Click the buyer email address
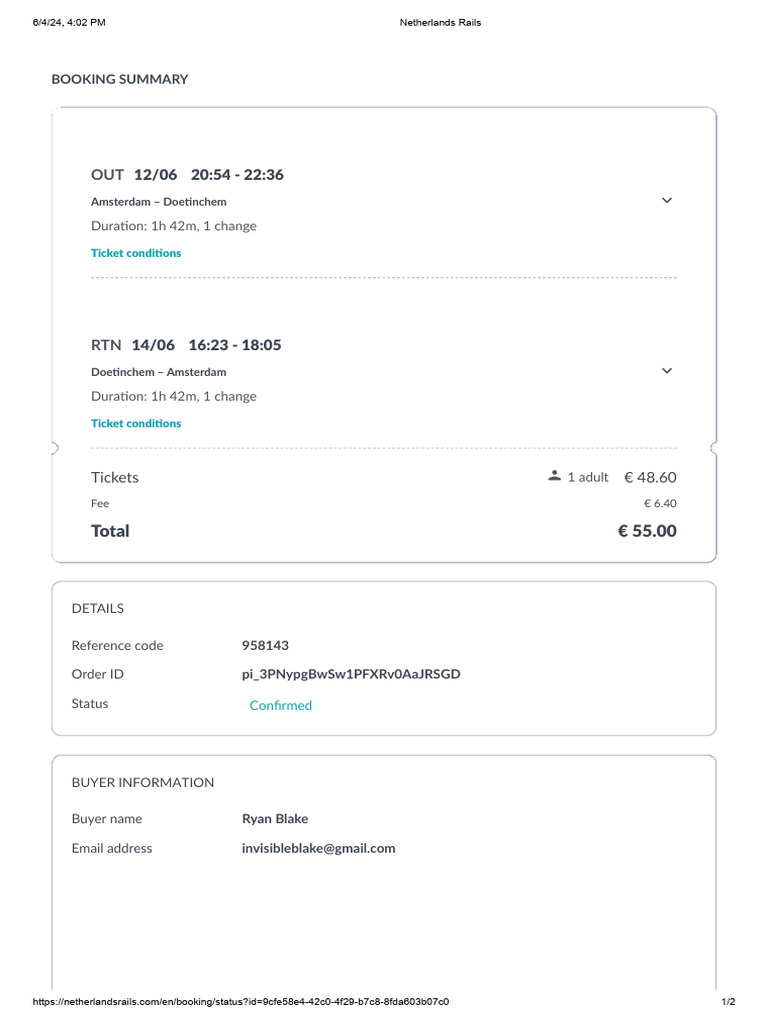 (318, 848)
